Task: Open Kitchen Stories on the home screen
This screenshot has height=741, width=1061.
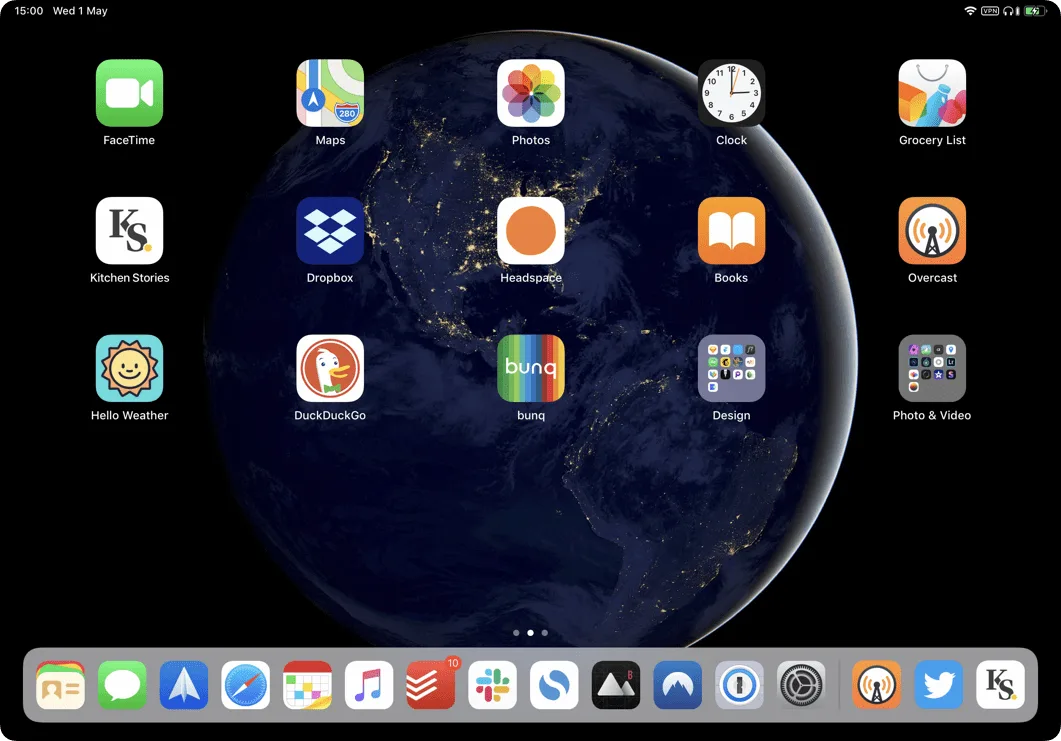Action: pos(129,231)
